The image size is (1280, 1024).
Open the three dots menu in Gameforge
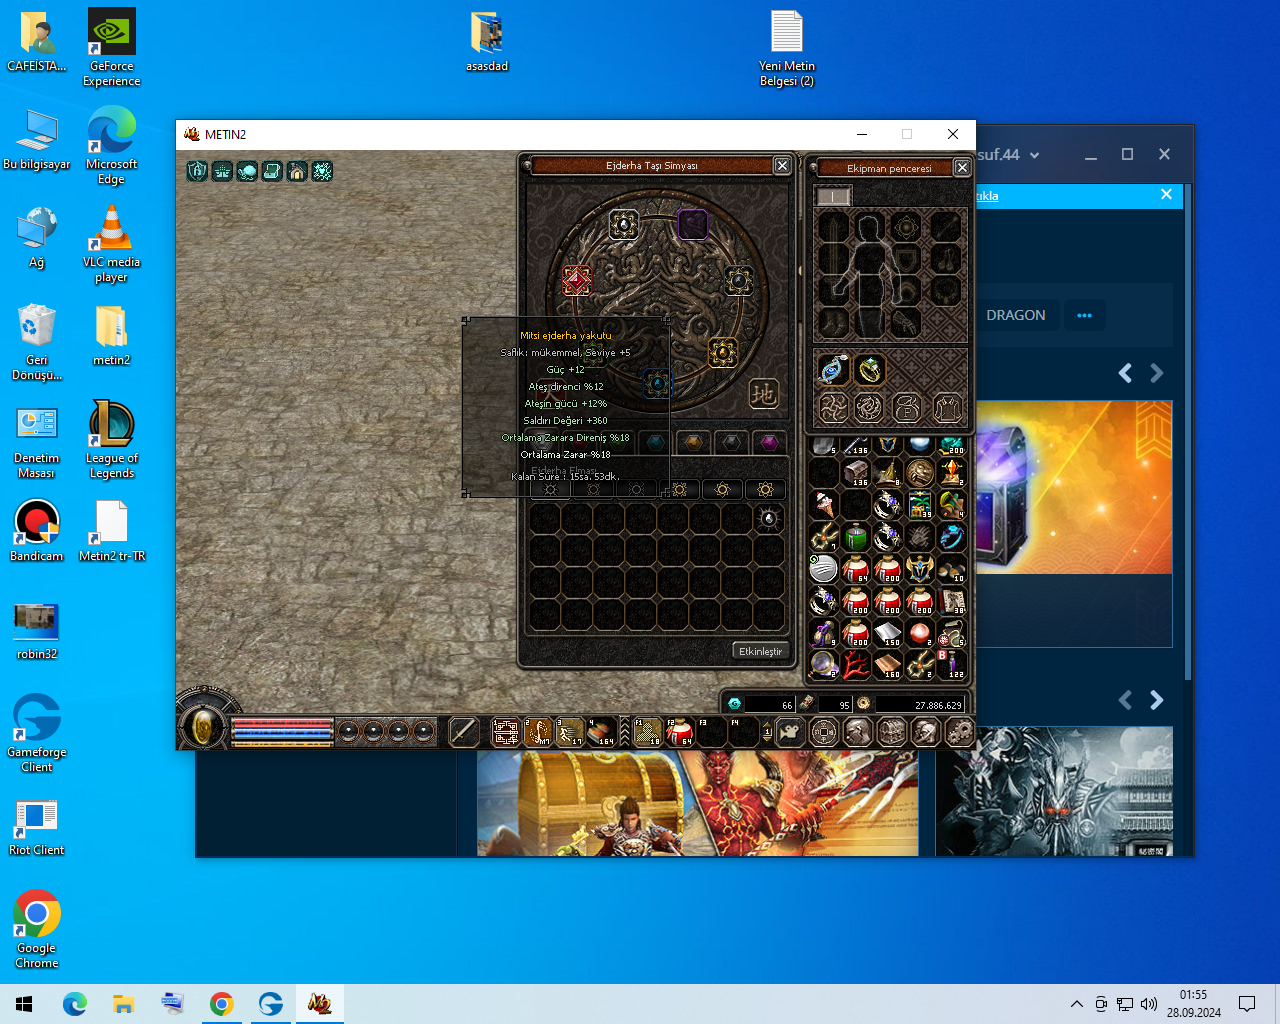[1084, 315]
